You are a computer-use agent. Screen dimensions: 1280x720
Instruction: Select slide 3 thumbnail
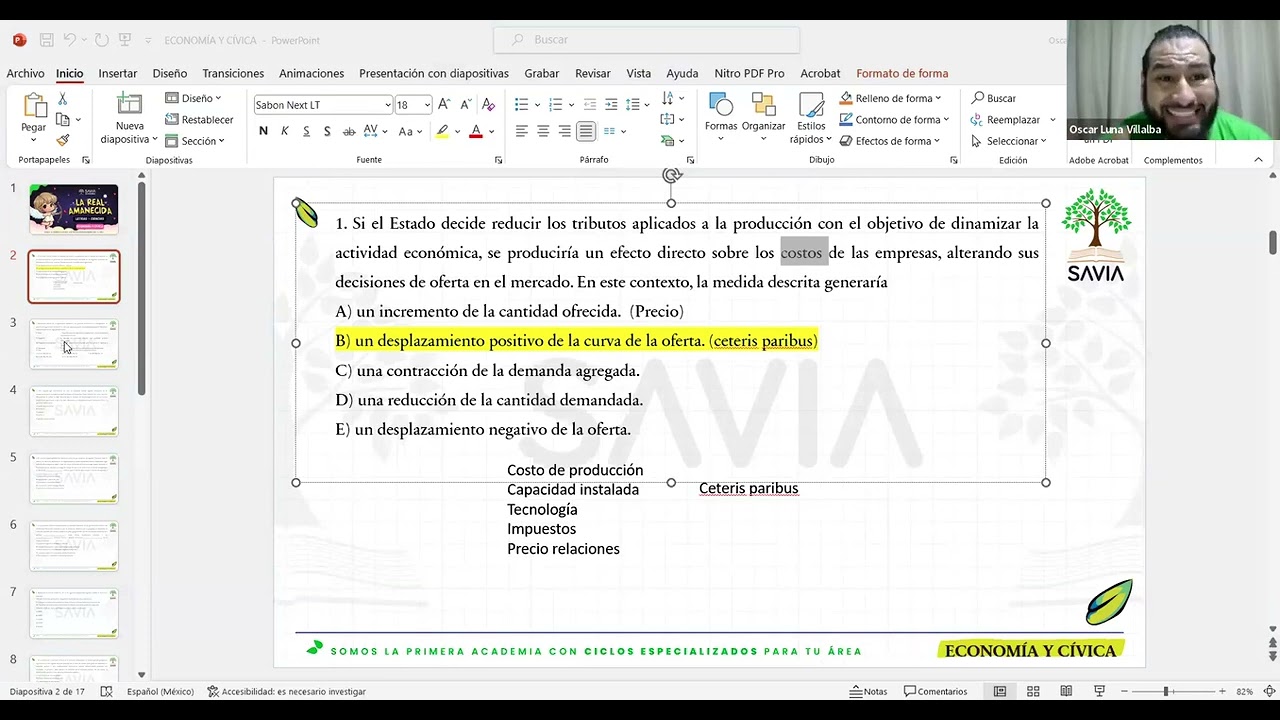point(74,344)
